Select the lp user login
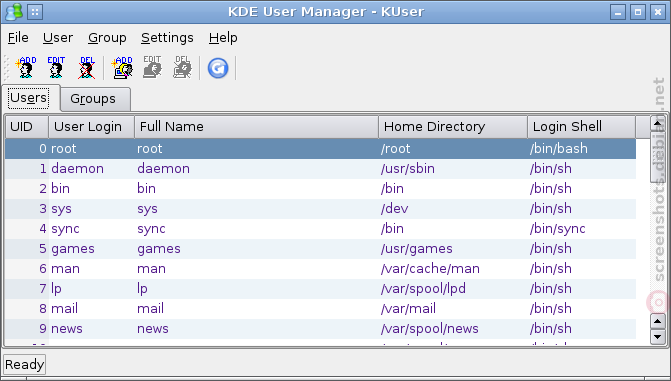 [56, 289]
